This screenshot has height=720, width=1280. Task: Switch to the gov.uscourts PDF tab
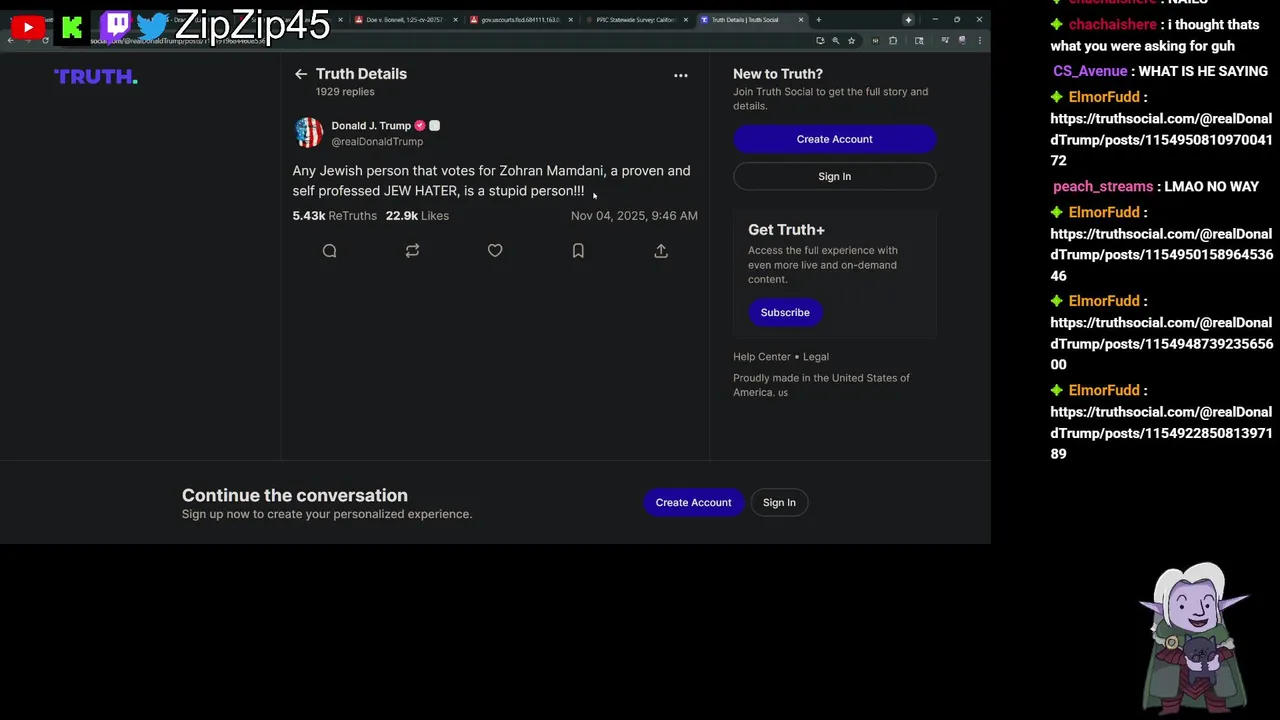pyautogui.click(x=520, y=20)
